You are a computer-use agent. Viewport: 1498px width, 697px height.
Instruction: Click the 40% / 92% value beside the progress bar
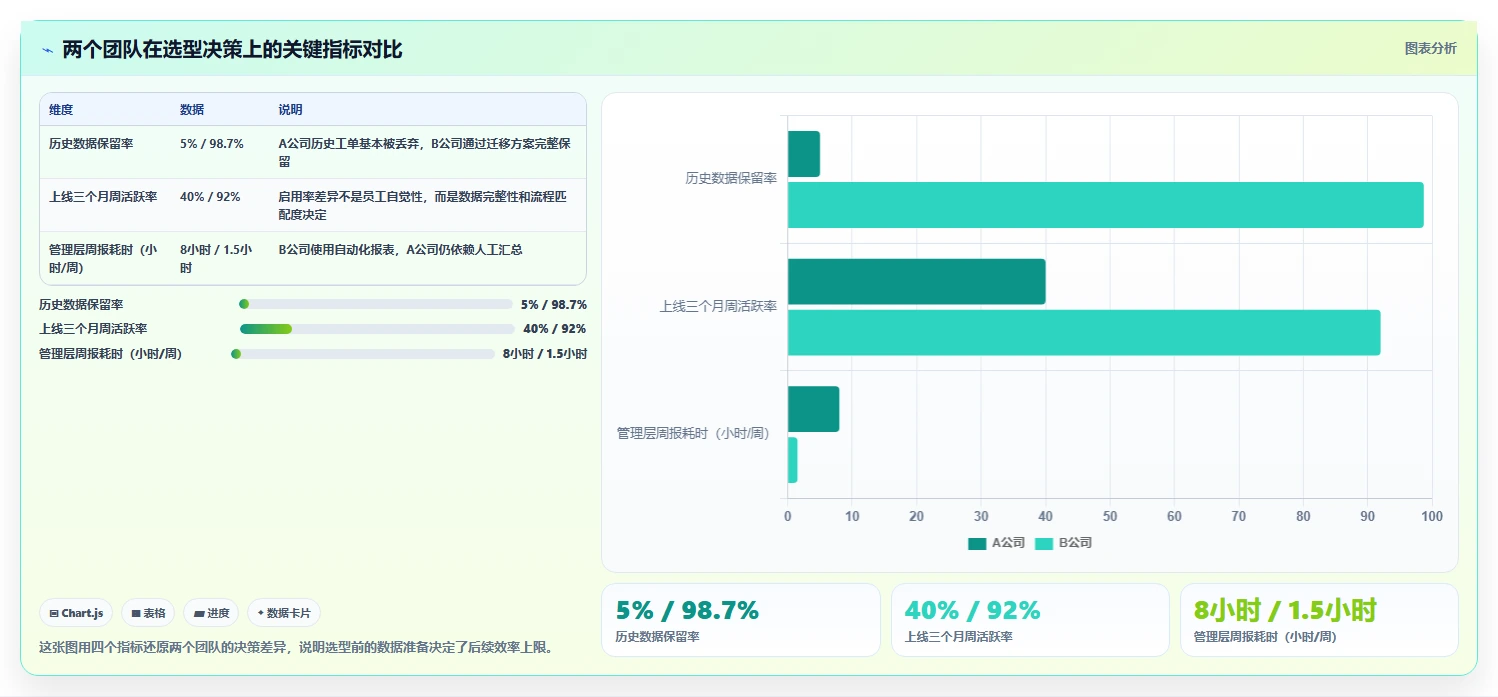pos(555,329)
